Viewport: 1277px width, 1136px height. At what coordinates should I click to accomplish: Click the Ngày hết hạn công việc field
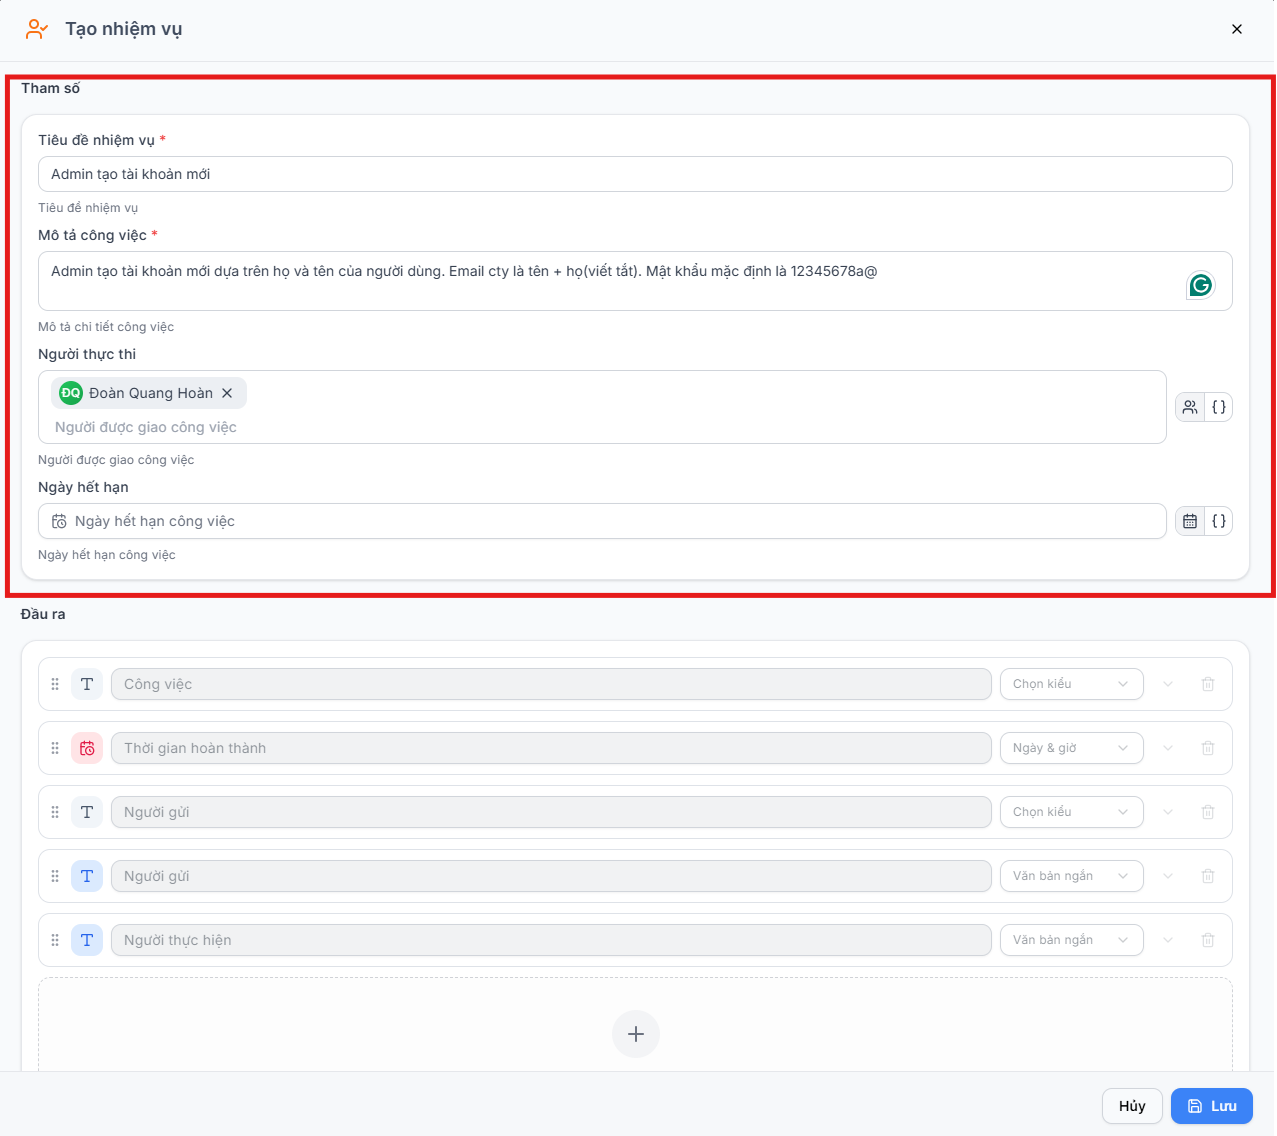(x=602, y=521)
